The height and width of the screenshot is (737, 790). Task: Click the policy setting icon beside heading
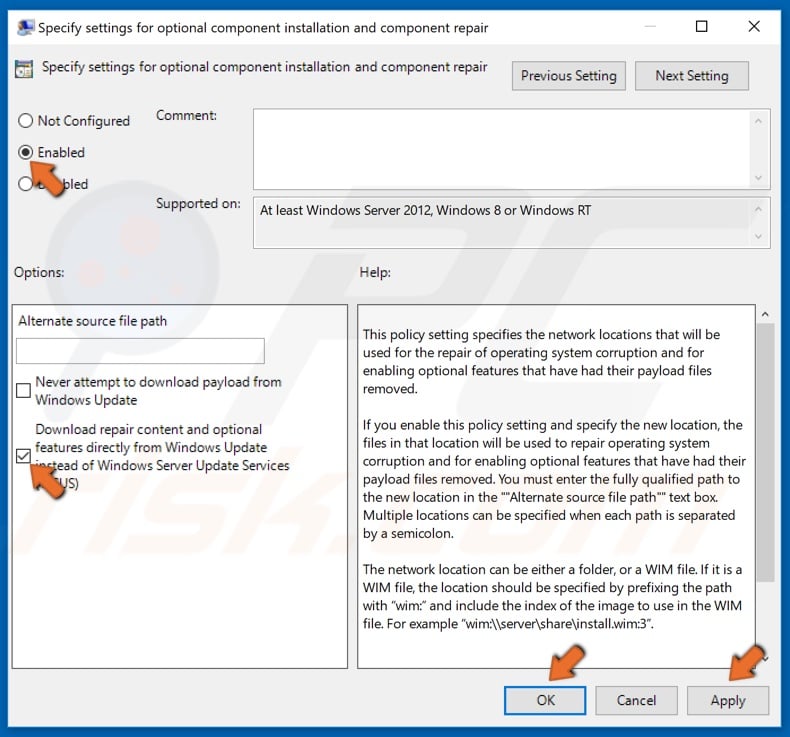coord(24,69)
